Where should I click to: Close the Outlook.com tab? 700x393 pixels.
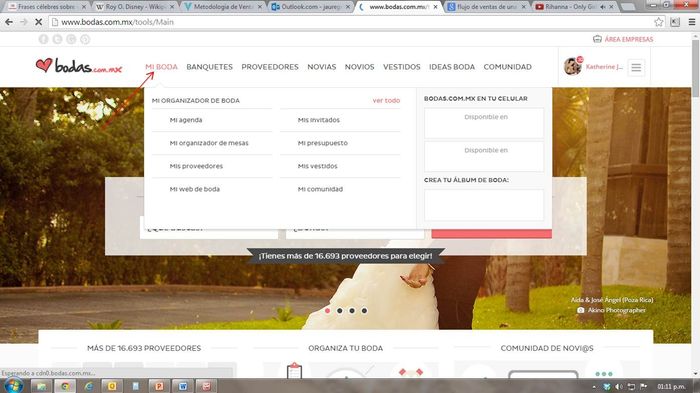click(348, 7)
